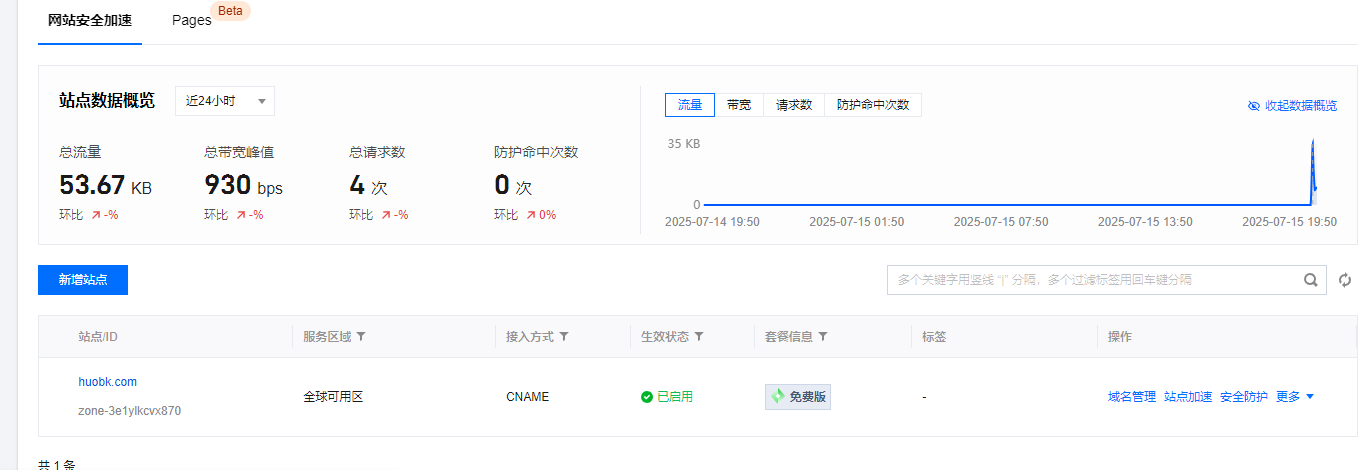Click the 安全防护 link
The width and height of the screenshot is (1372, 470).
[1244, 397]
